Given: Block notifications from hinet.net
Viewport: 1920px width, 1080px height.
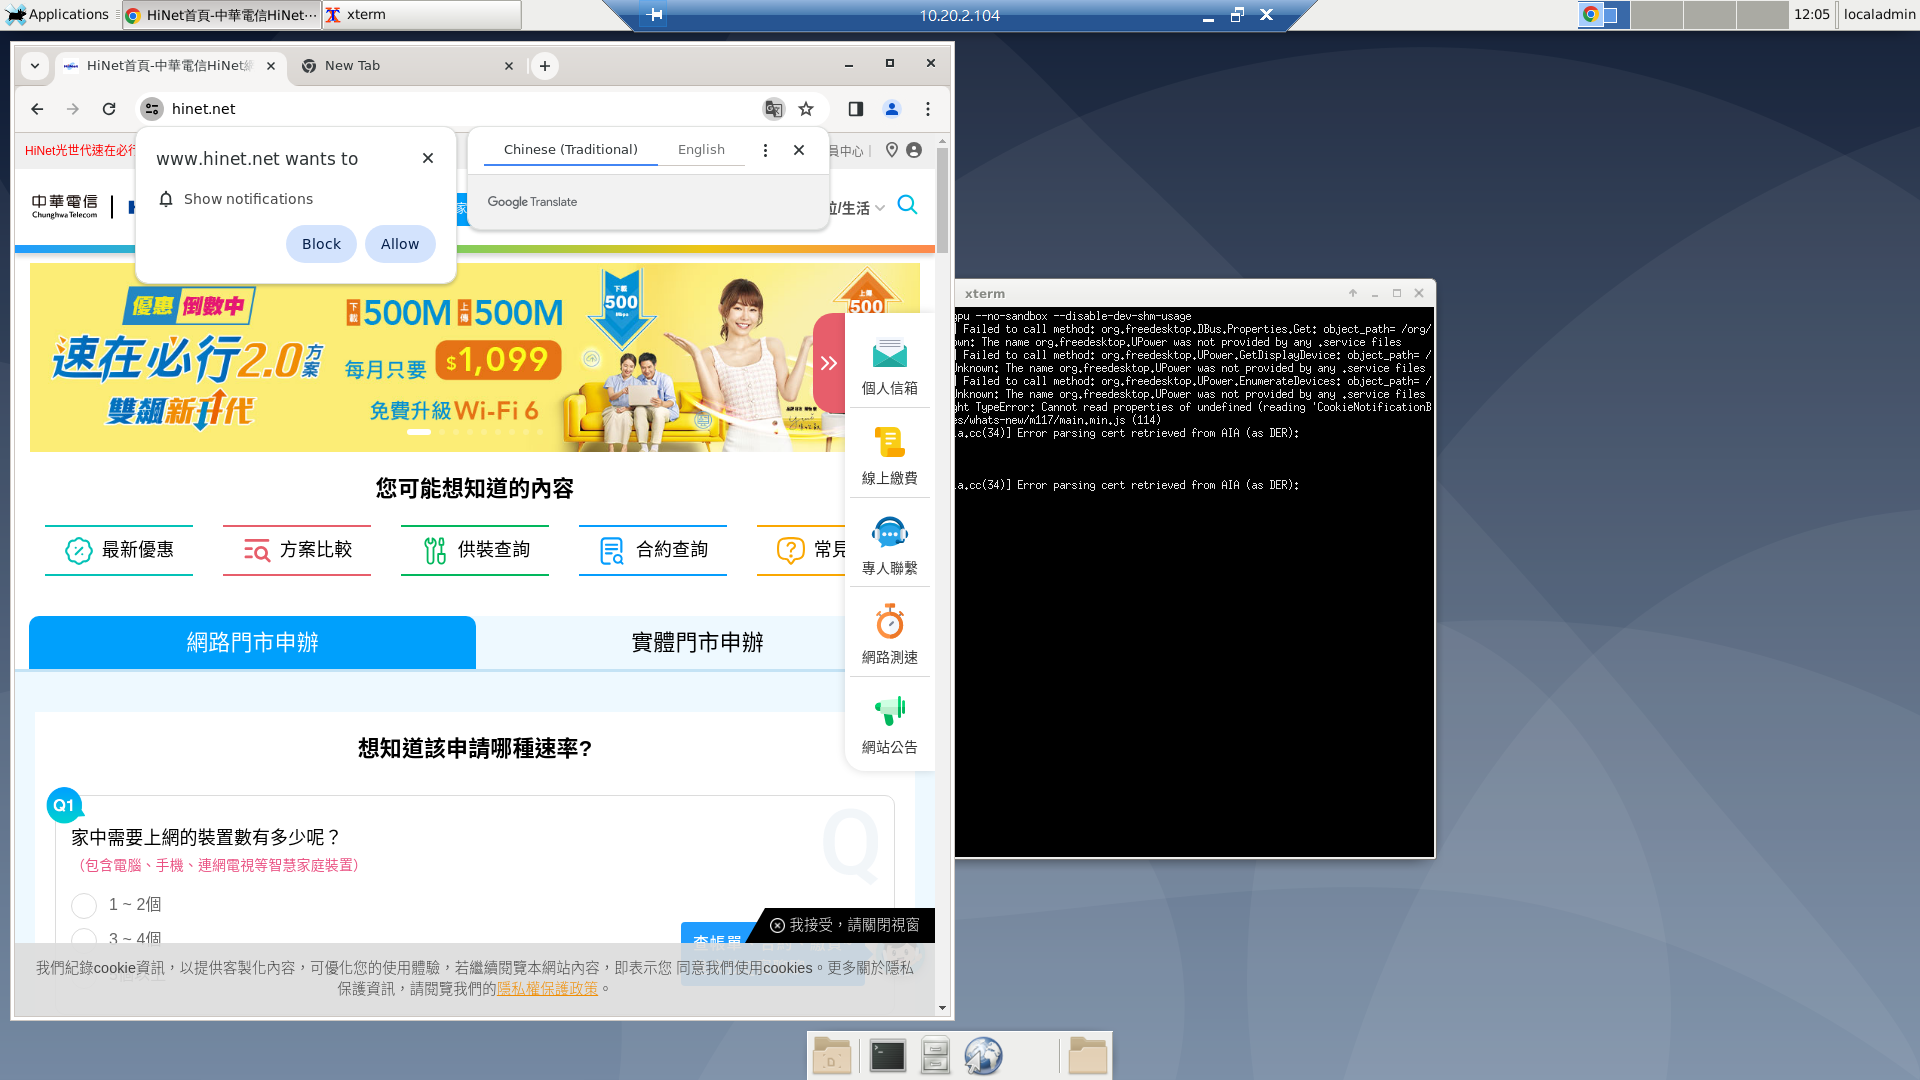Looking at the screenshot, I should coord(321,244).
